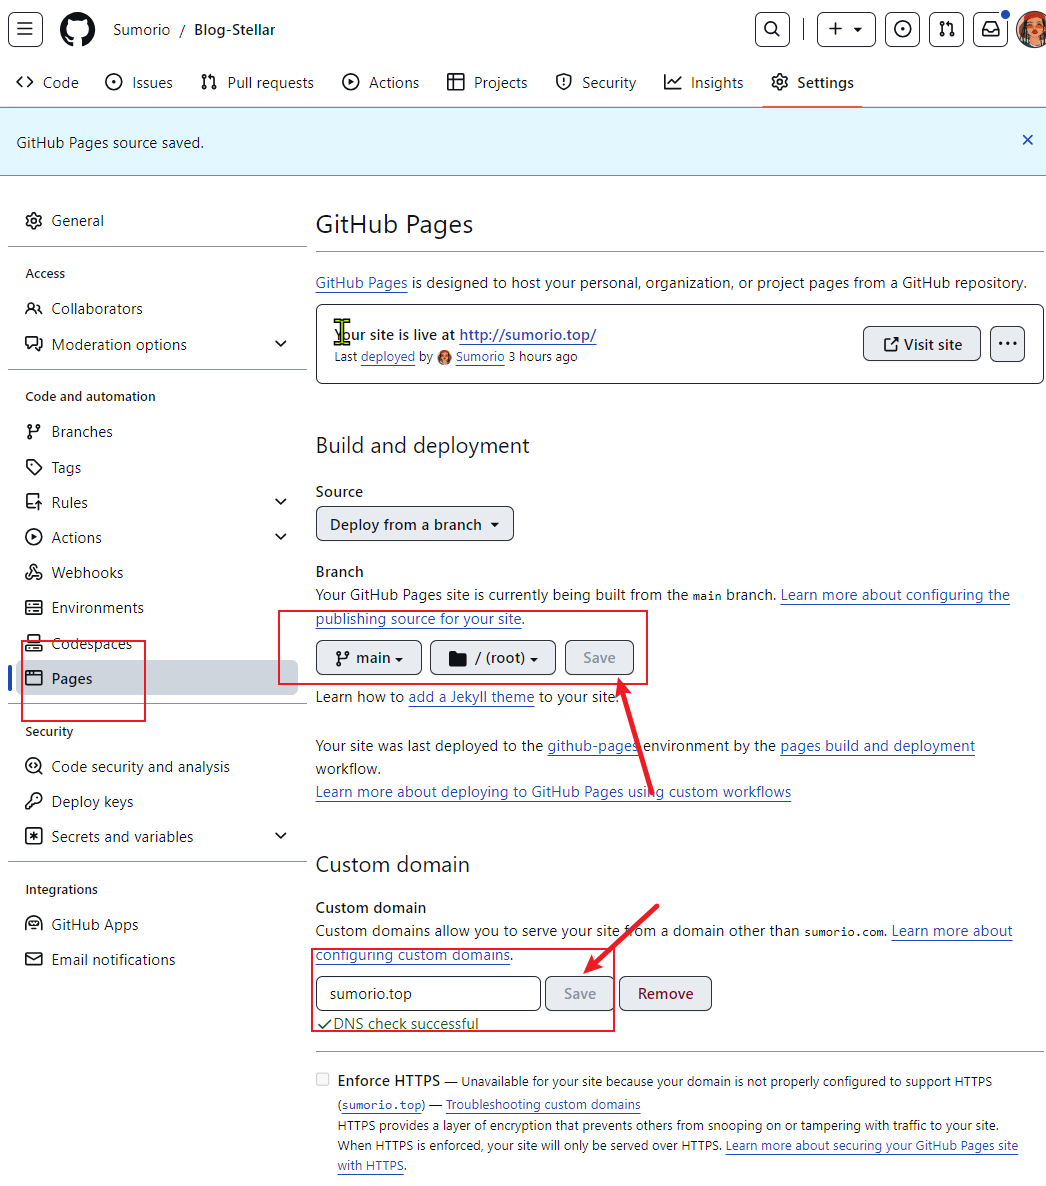Open the http://sumorio.top/ site link
This screenshot has height=1186, width=1046.
pyautogui.click(x=527, y=334)
